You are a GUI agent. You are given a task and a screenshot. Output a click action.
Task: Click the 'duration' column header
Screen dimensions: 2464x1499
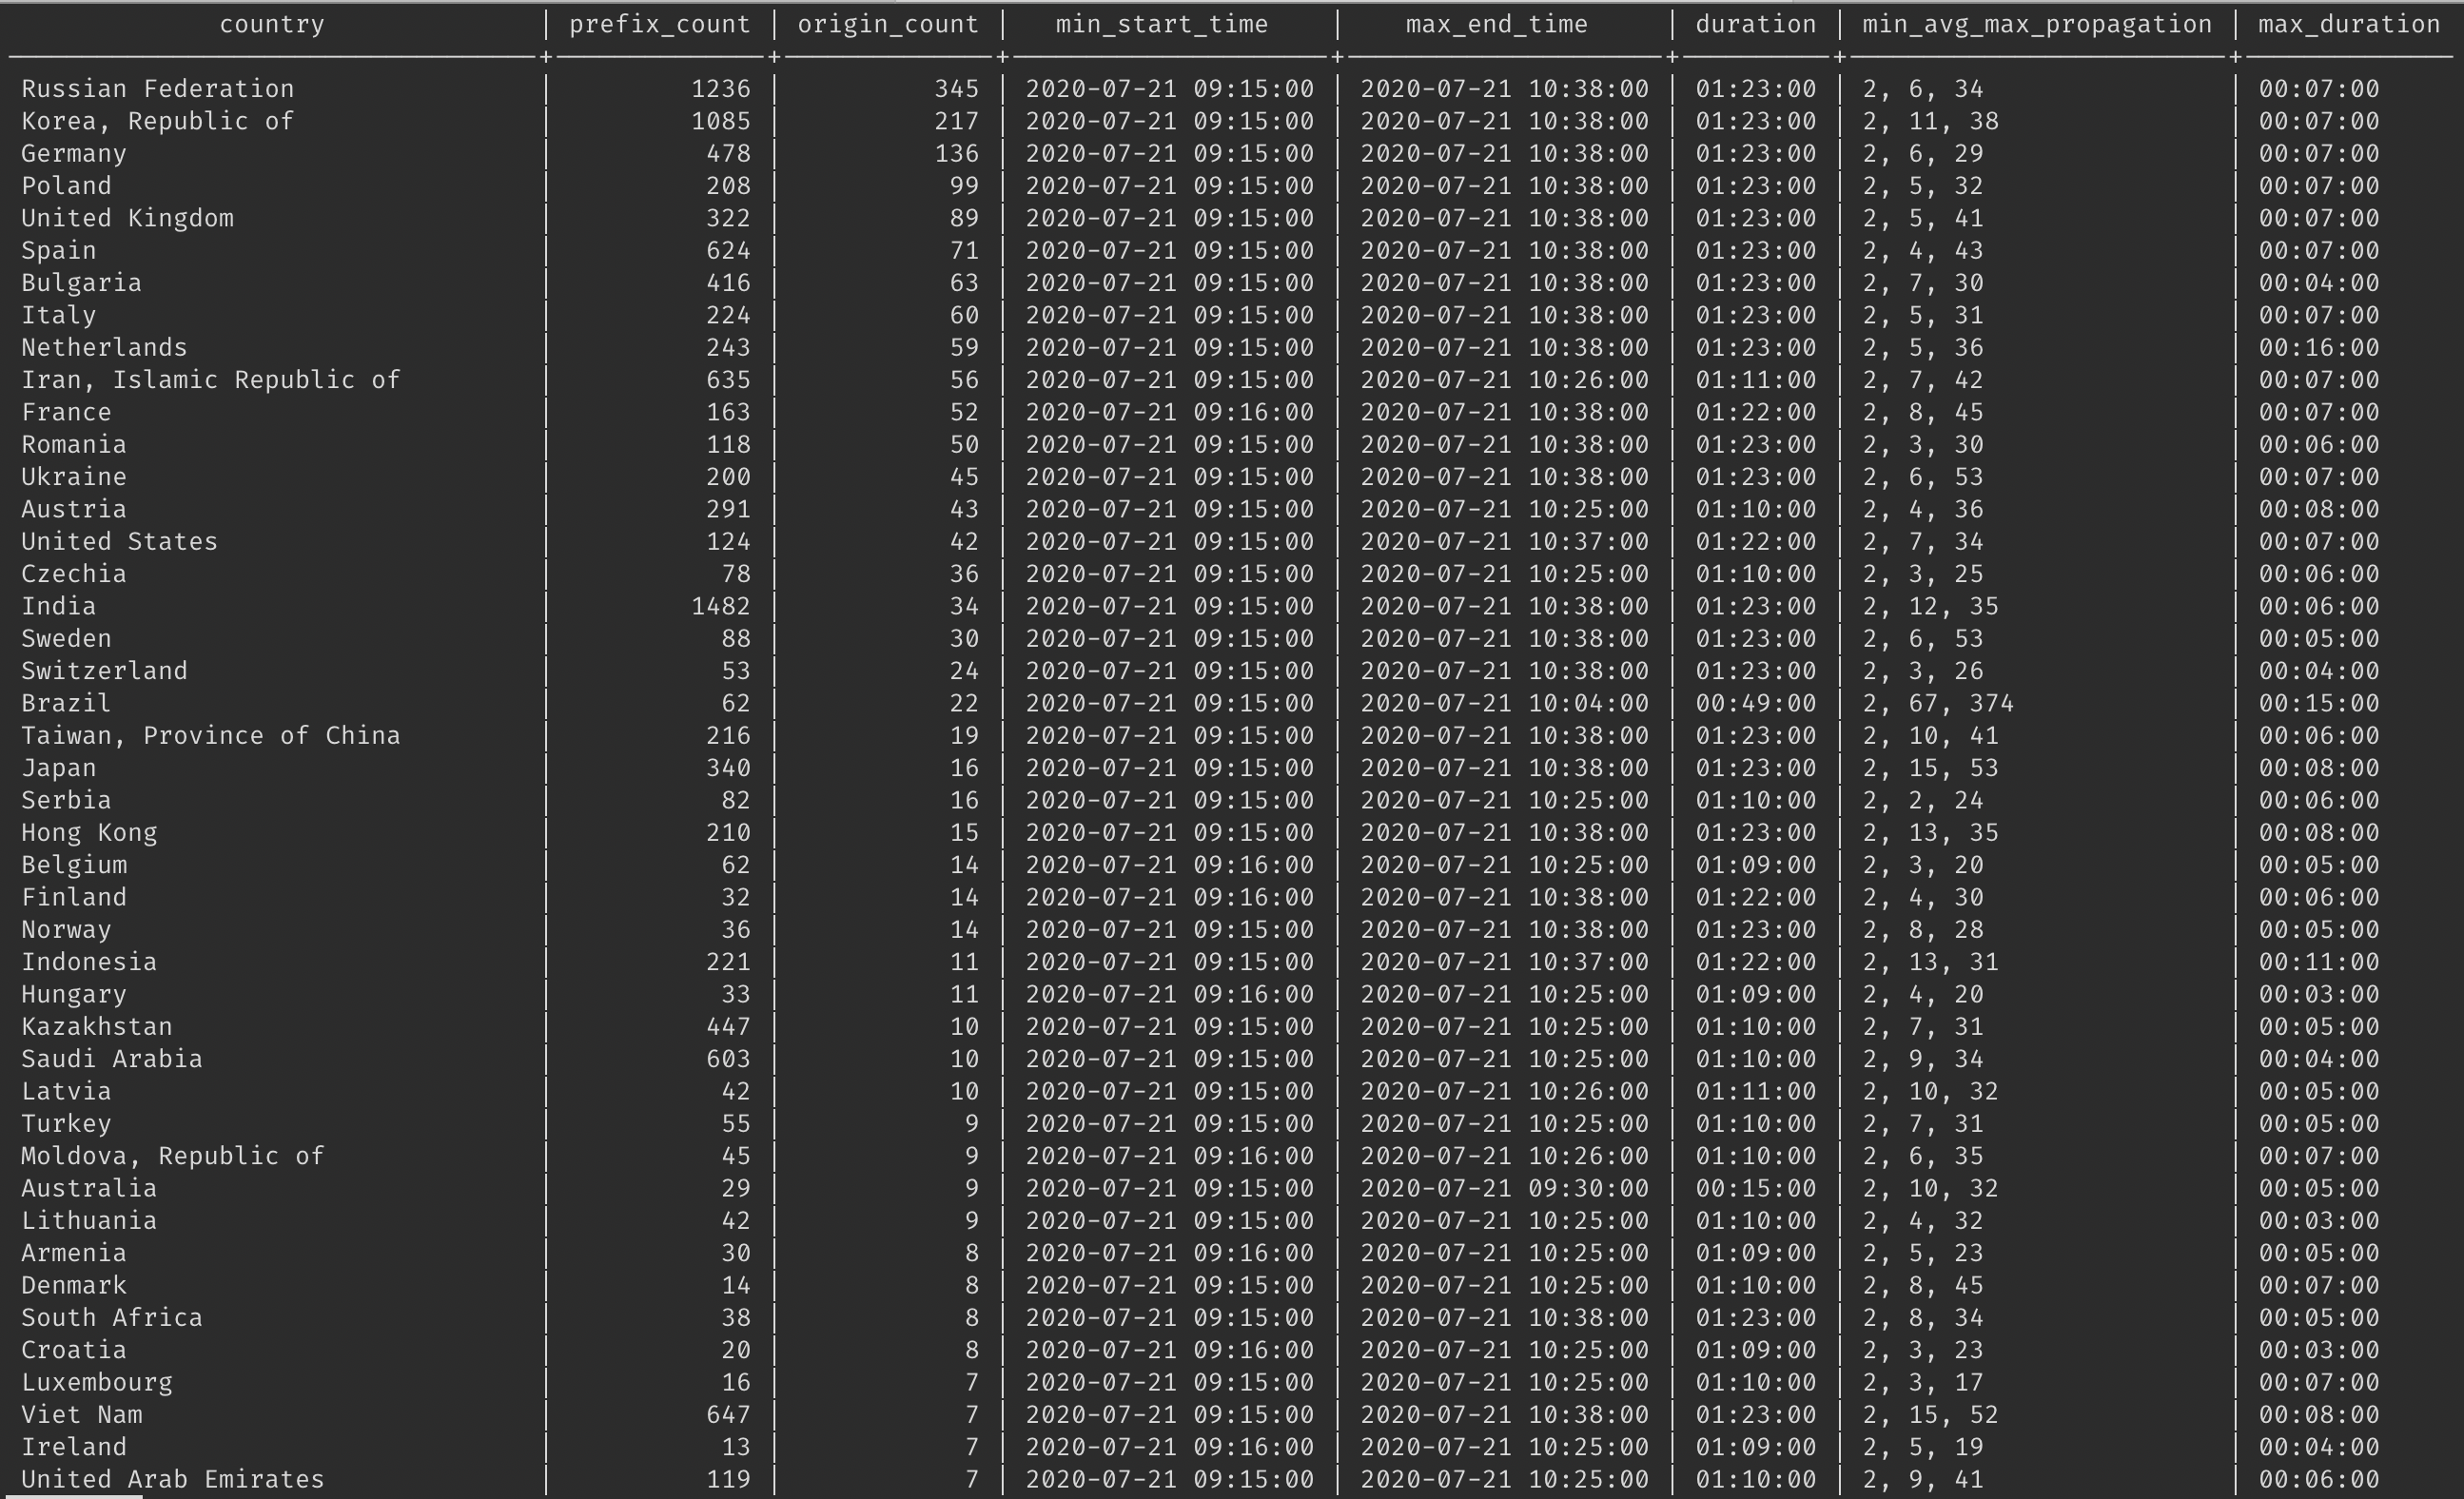[x=1756, y=25]
